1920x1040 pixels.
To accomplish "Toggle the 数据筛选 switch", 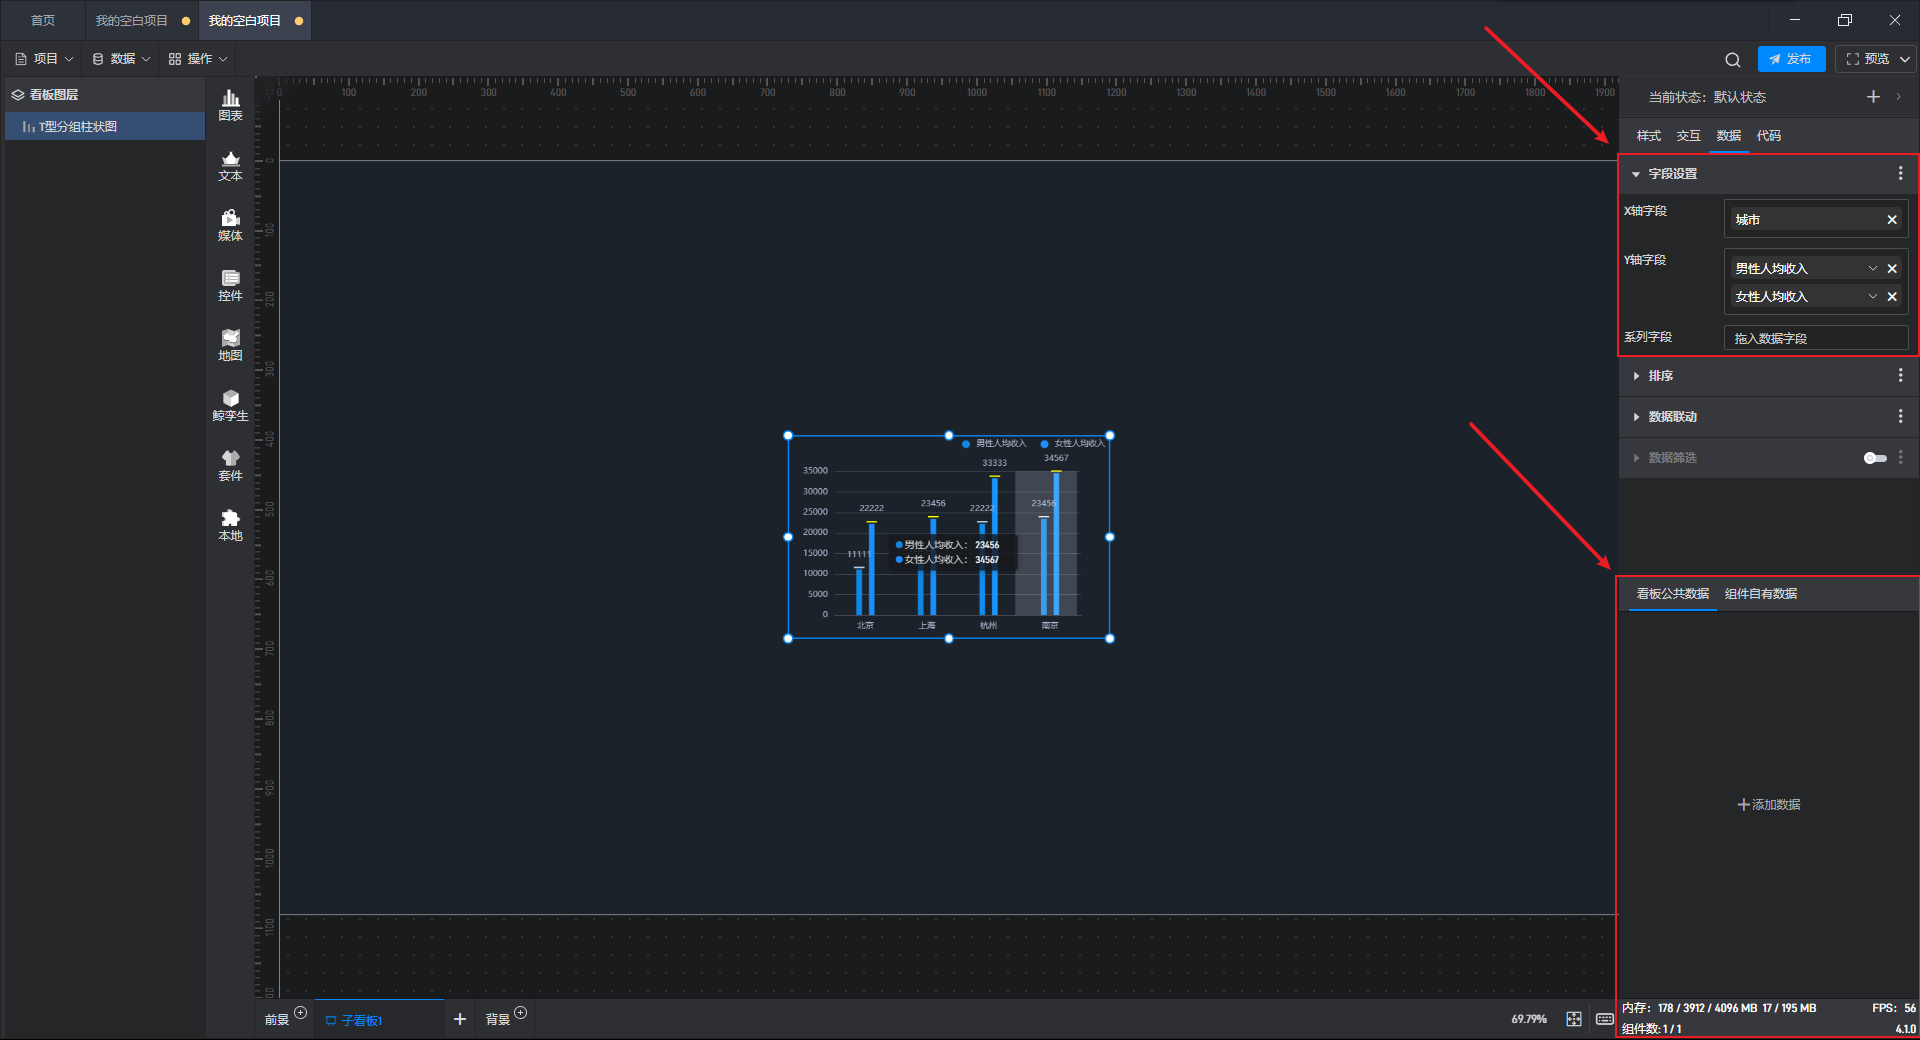I will [x=1874, y=458].
